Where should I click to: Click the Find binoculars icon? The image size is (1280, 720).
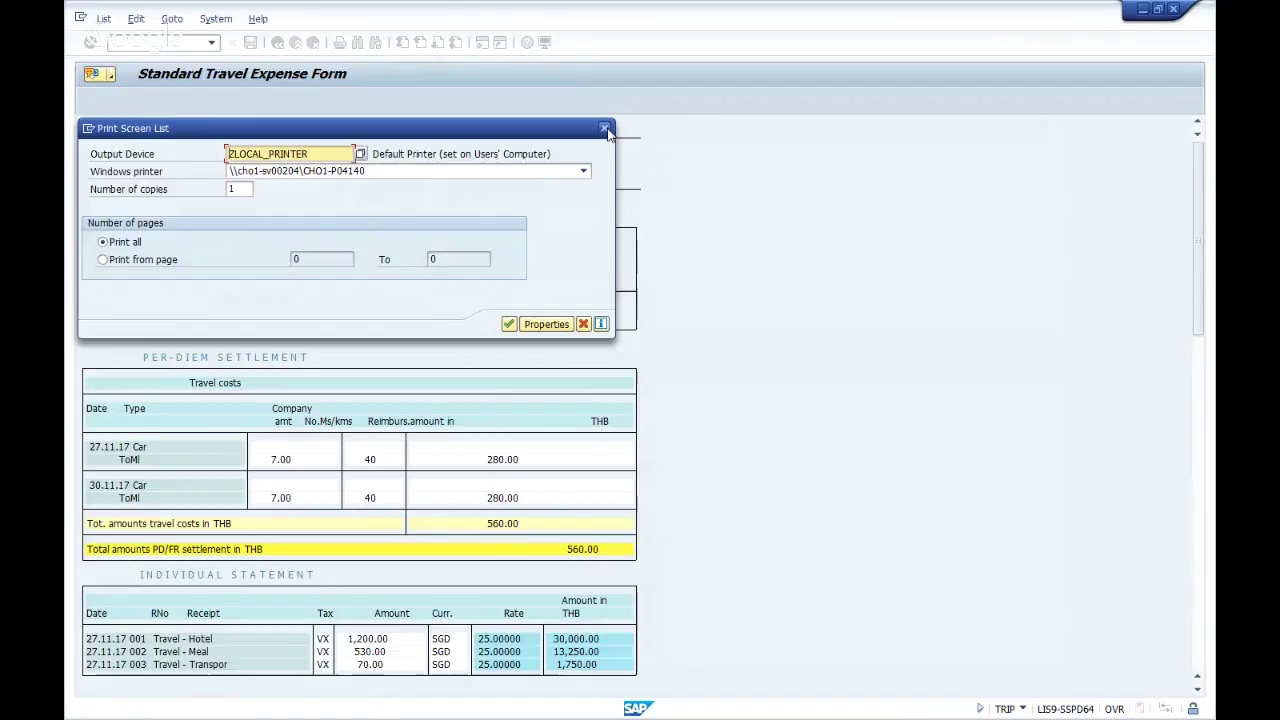click(x=357, y=42)
